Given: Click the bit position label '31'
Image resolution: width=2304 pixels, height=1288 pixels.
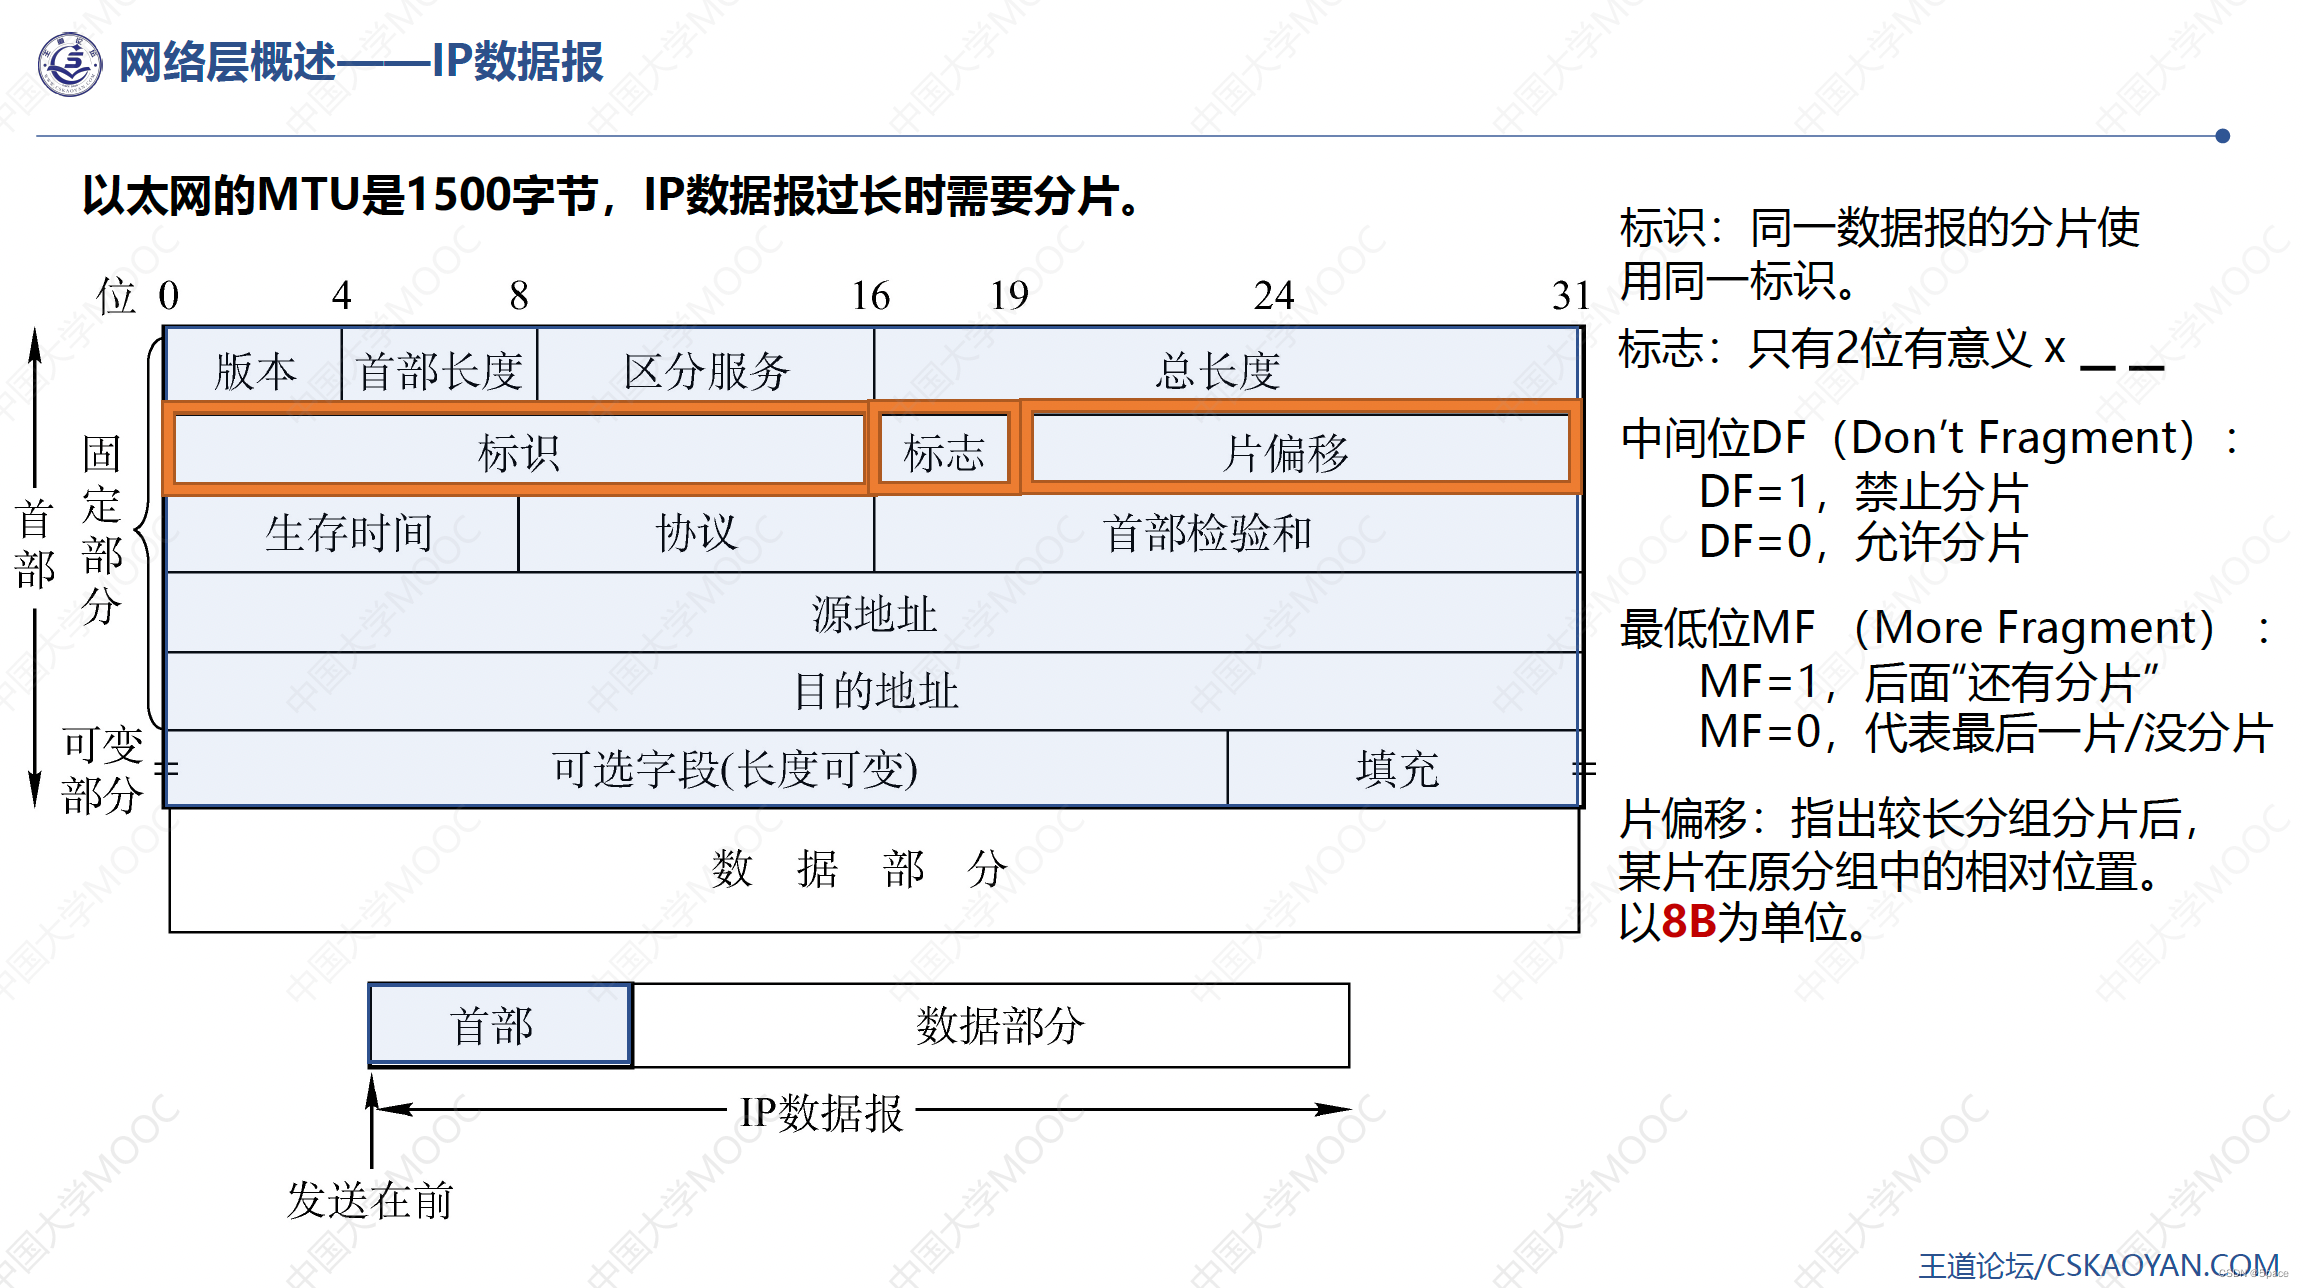Looking at the screenshot, I should [x=1570, y=296].
